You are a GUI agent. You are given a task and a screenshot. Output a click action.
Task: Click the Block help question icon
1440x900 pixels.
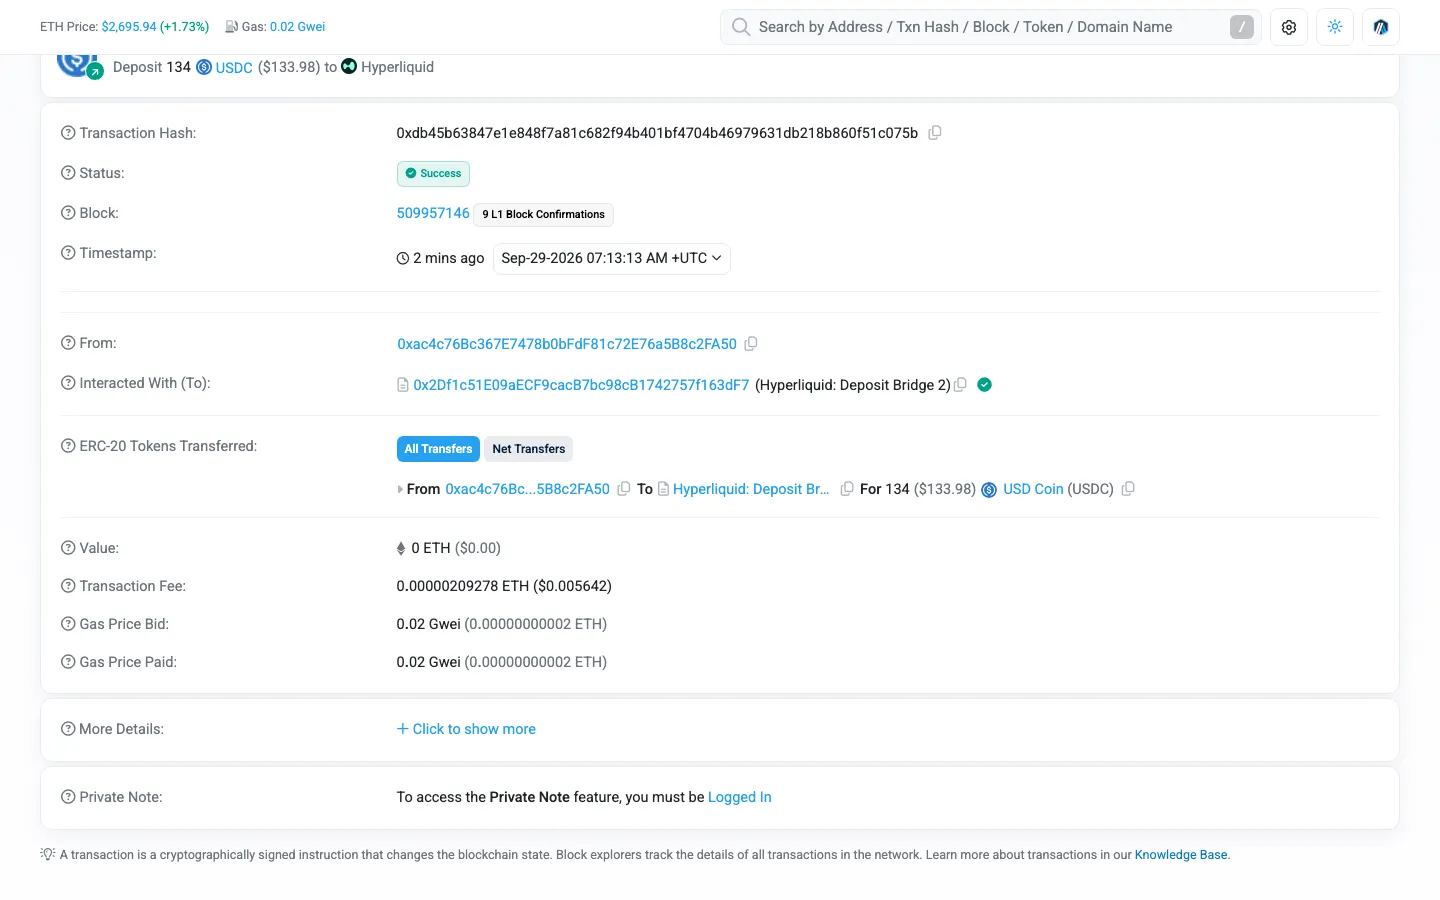click(x=68, y=213)
